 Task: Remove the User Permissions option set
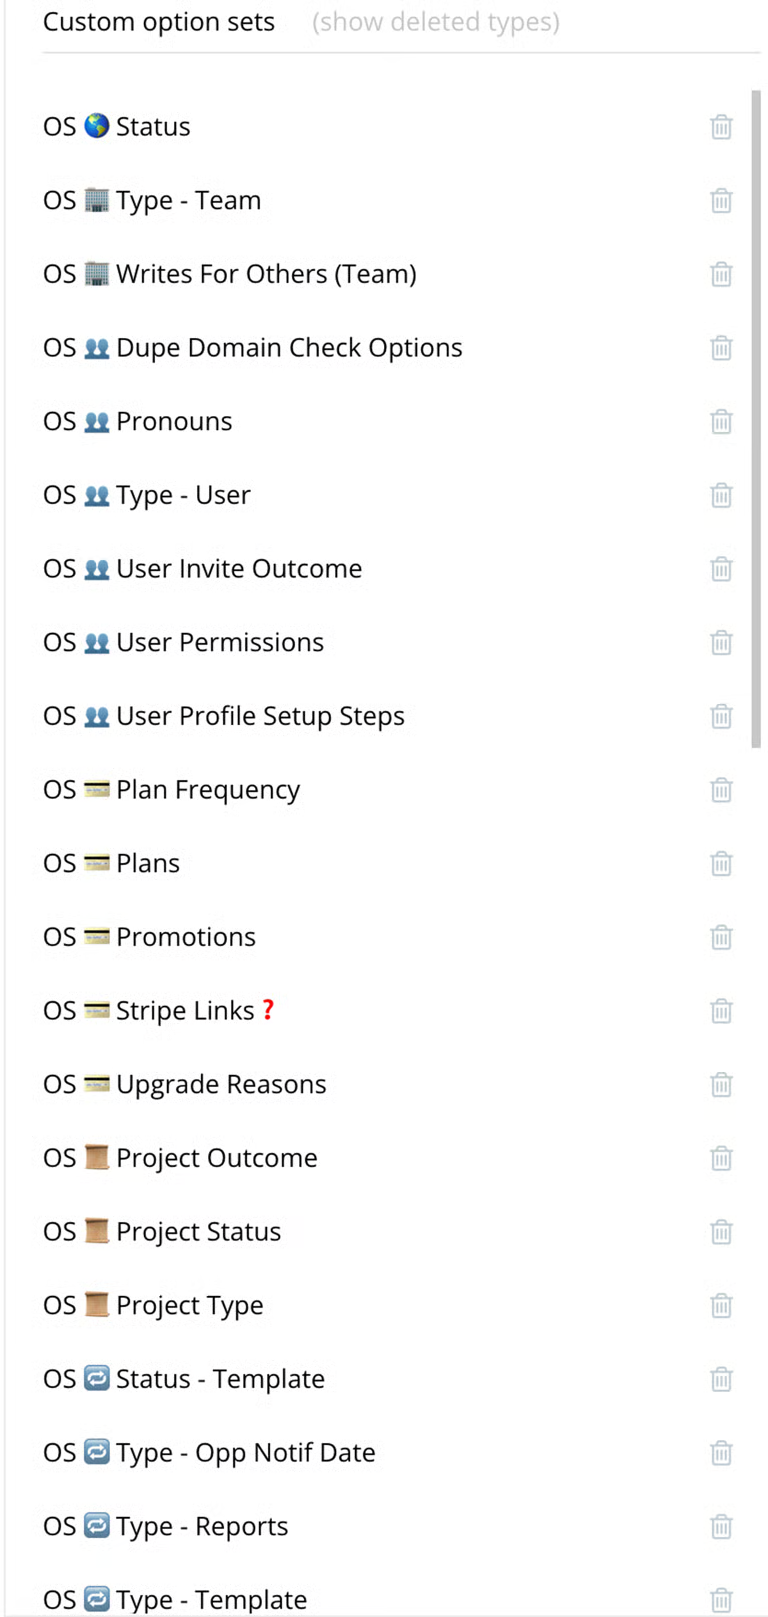(721, 643)
